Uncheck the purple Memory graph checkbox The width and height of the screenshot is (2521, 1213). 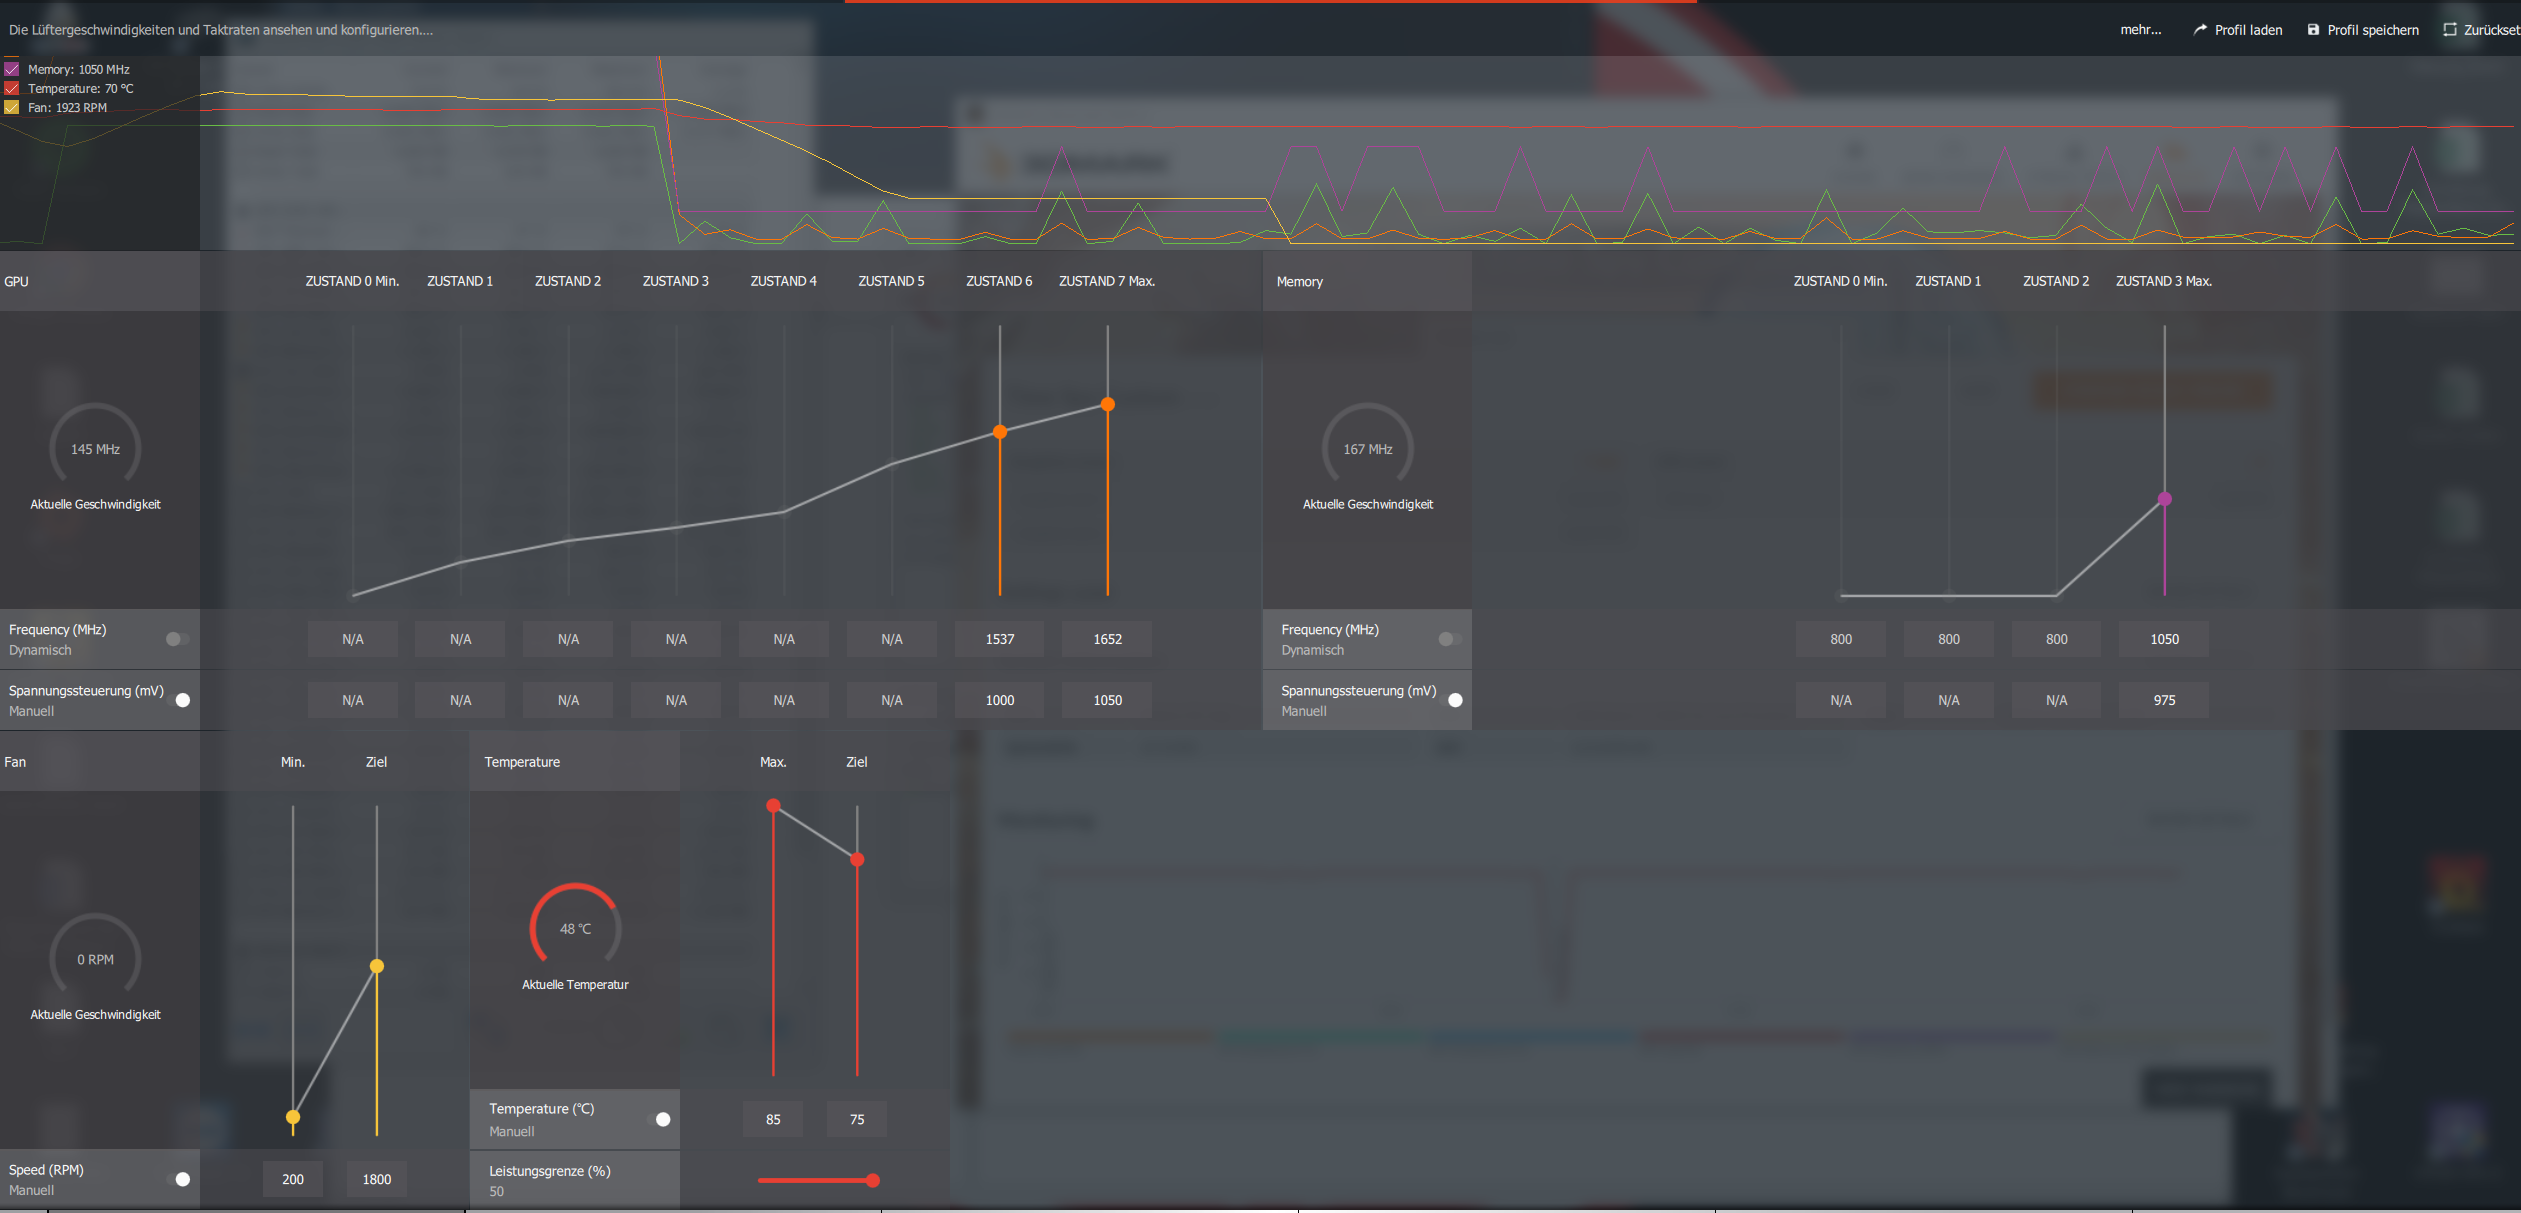12,69
